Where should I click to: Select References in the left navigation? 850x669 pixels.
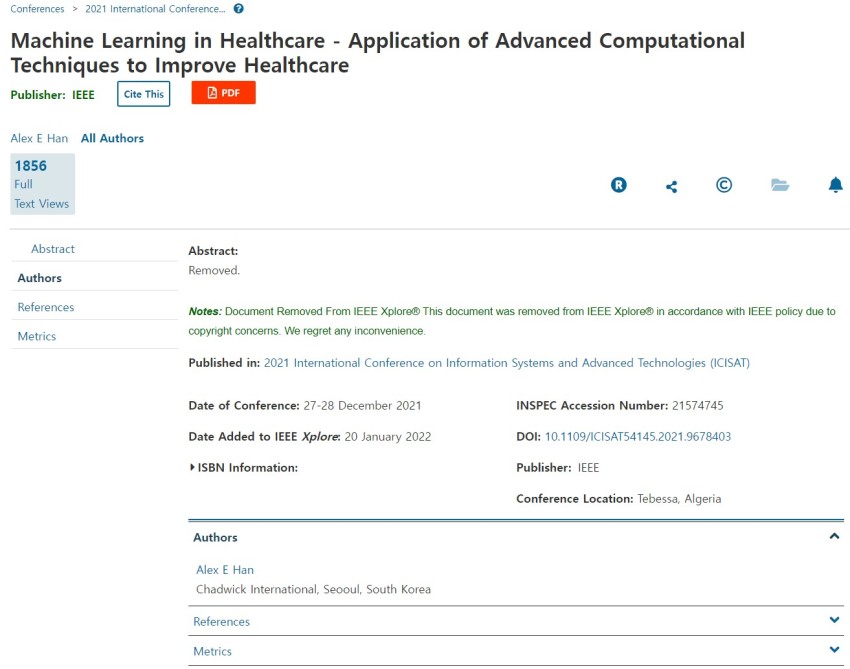(x=46, y=307)
